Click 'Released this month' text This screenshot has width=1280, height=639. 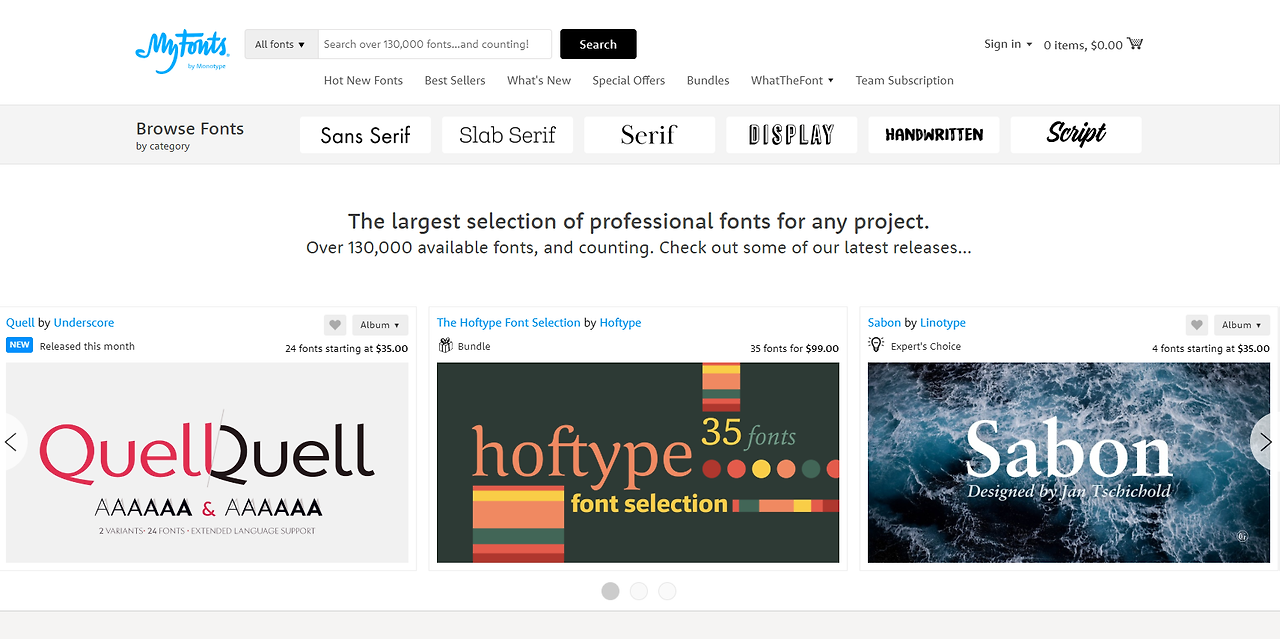pyautogui.click(x=87, y=346)
